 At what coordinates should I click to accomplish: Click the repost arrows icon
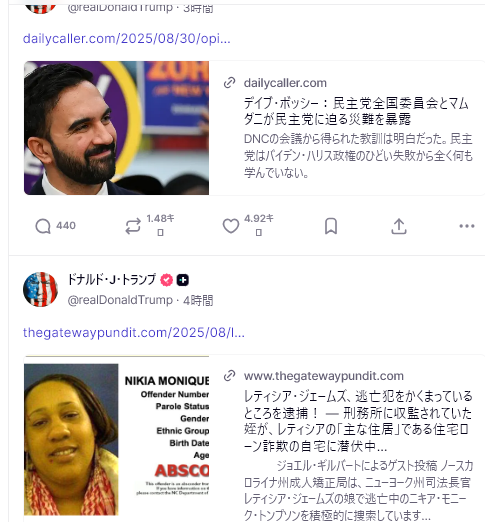point(133,226)
